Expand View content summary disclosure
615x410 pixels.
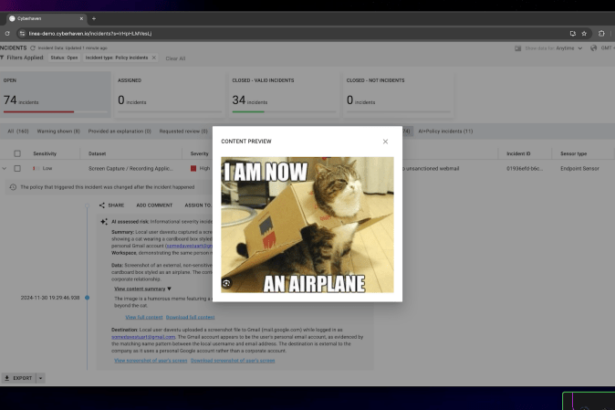143,289
